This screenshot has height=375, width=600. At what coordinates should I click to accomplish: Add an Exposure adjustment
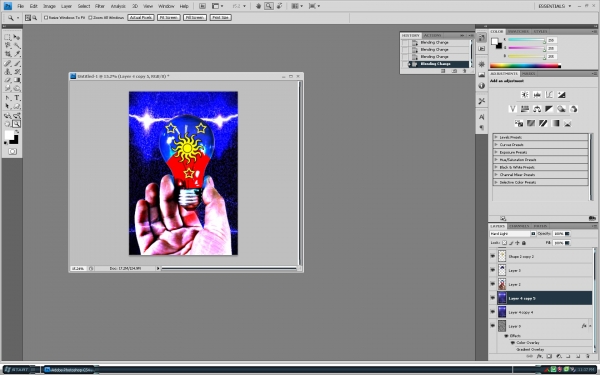click(x=561, y=95)
